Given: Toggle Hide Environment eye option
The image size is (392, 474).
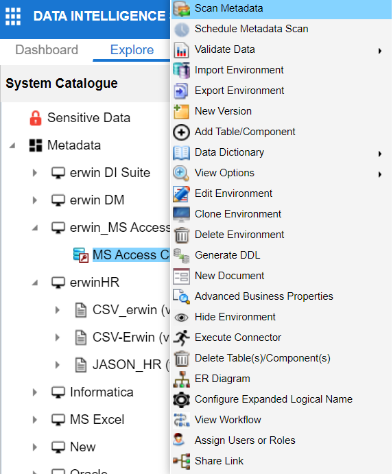Looking at the screenshot, I should coord(225,317).
